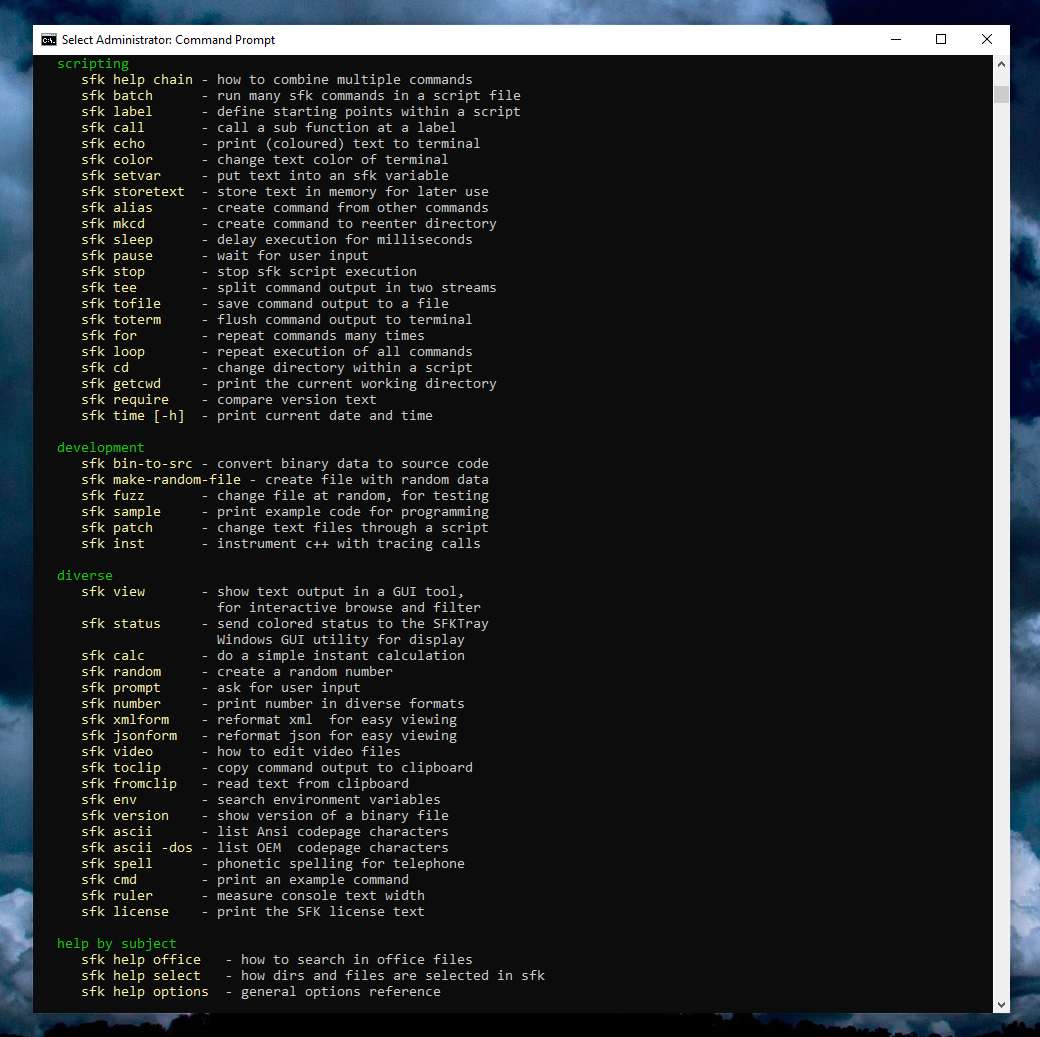Click the 'sfk fromclip' command text

click(x=129, y=784)
